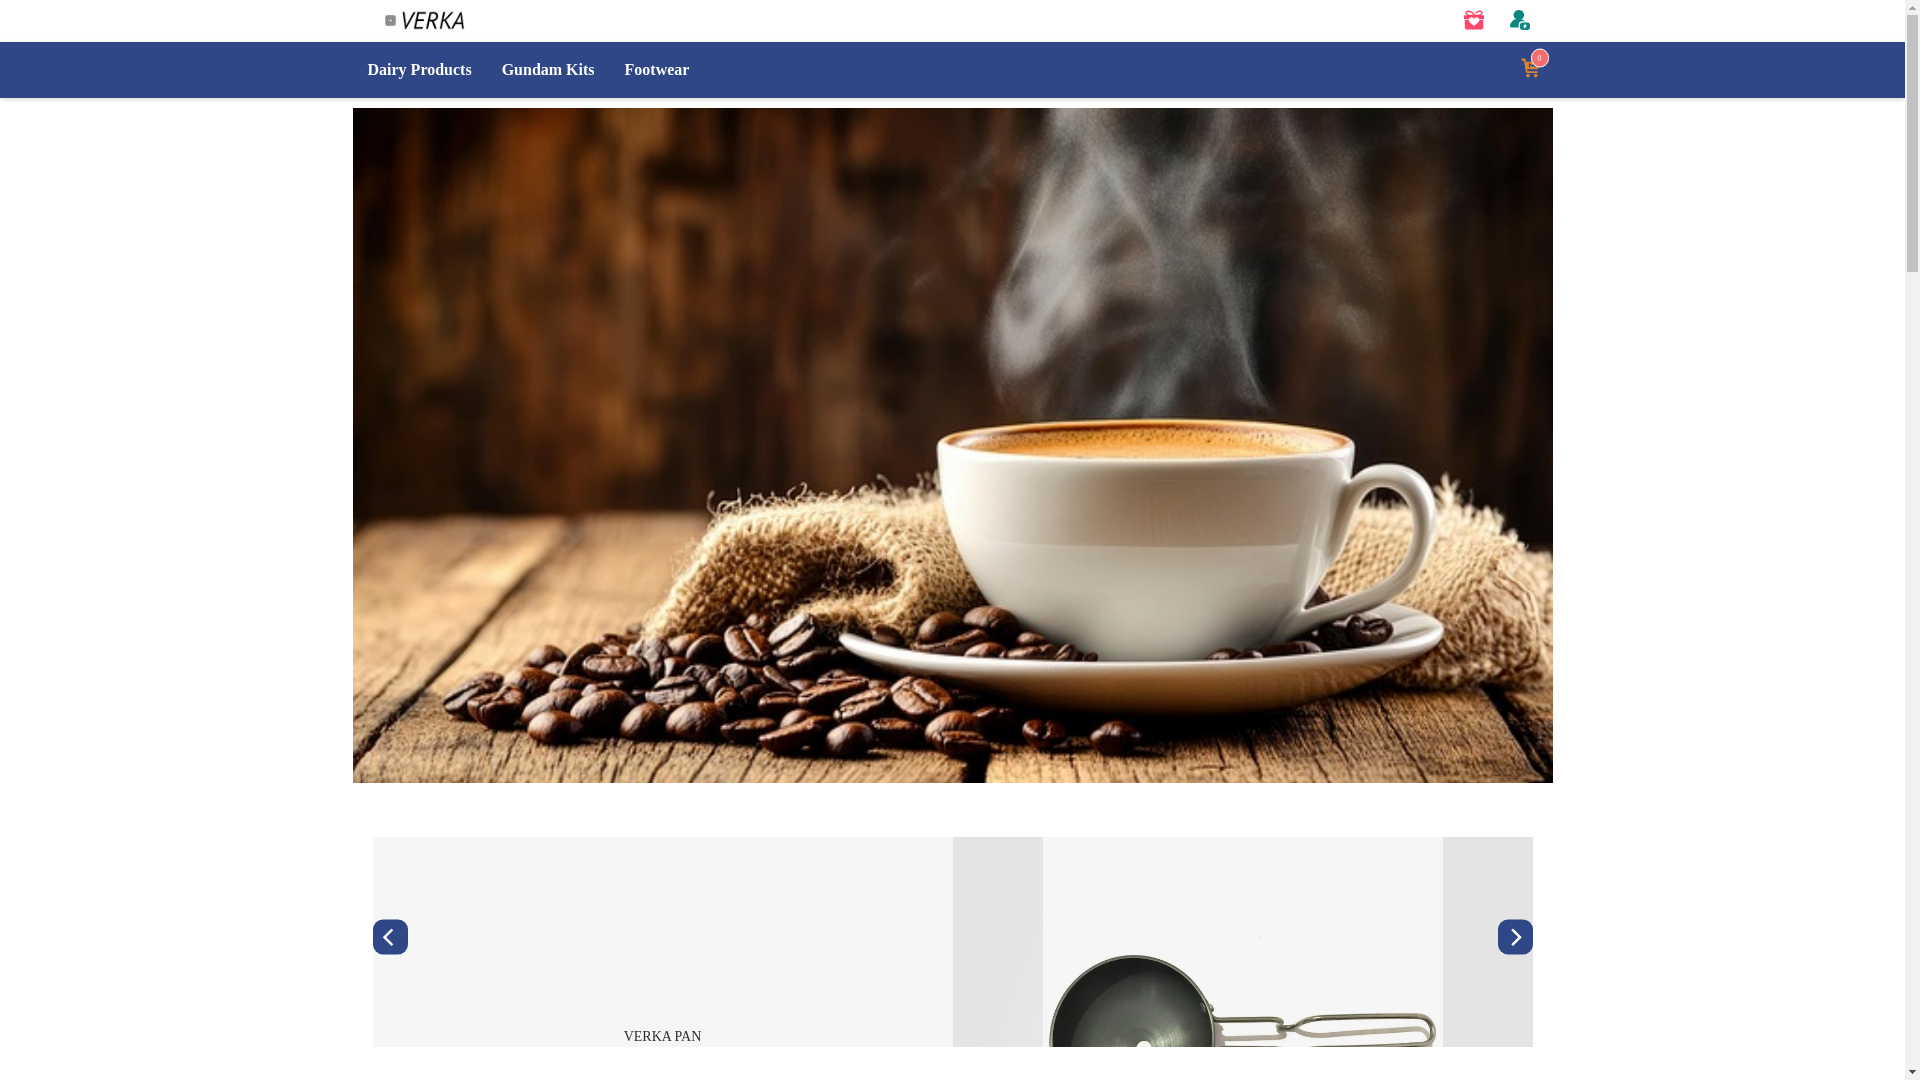Open Dairy Products category
The image size is (1920, 1080).
point(419,70)
